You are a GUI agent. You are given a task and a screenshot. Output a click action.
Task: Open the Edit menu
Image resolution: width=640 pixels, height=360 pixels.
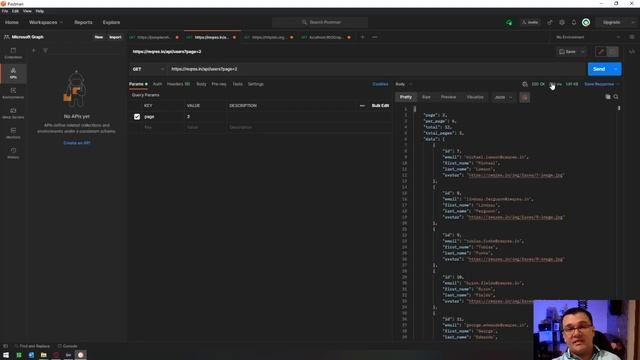coord(16,11)
